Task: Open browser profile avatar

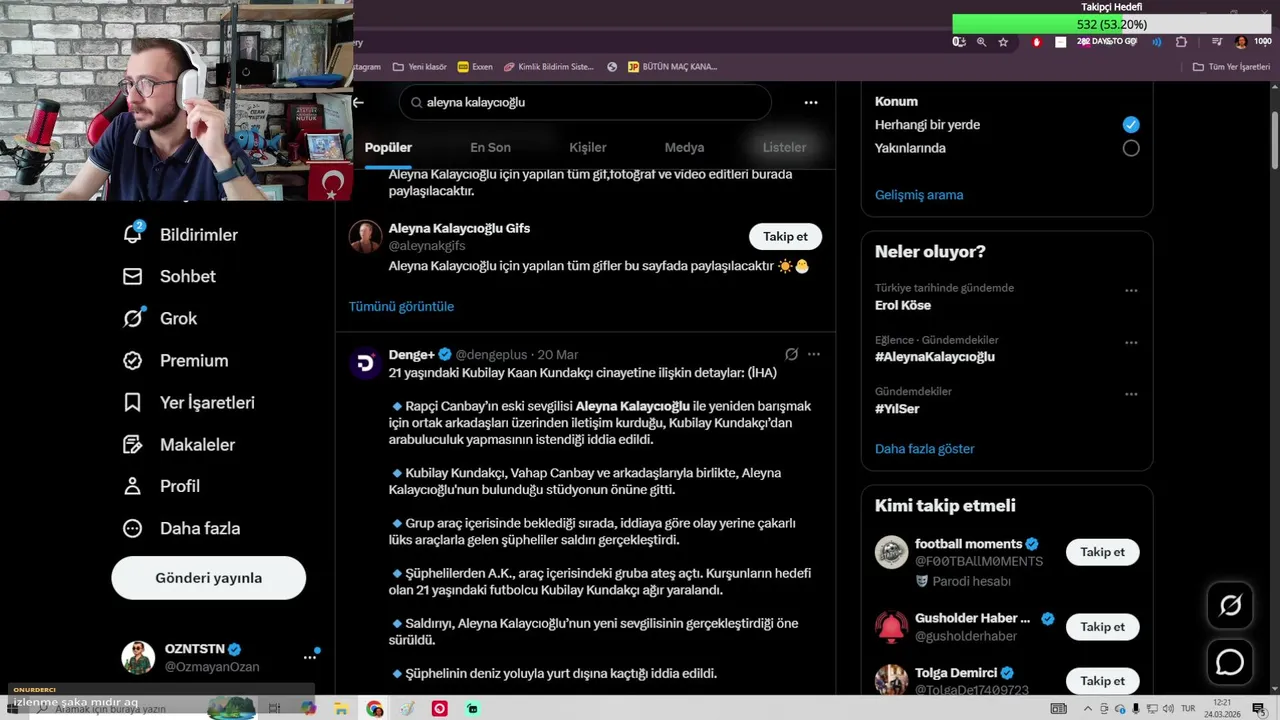Action: pyautogui.click(x=1241, y=42)
